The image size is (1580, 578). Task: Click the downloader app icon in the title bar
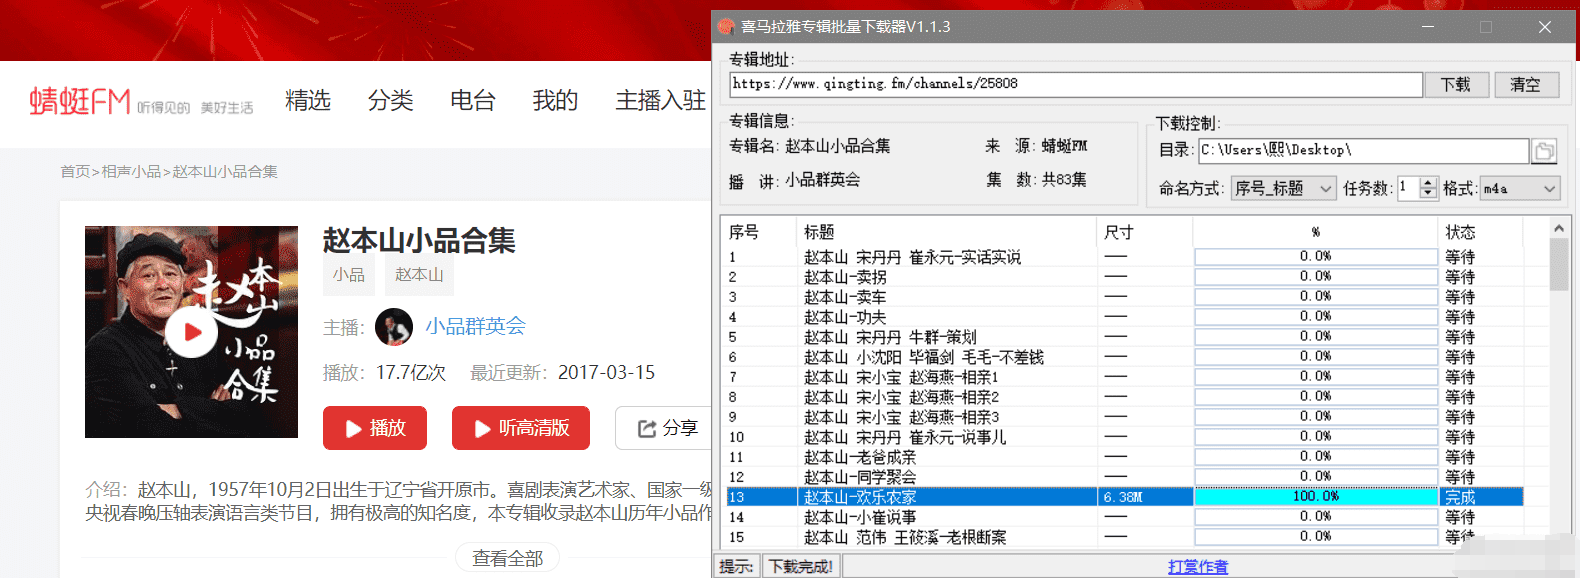coord(726,27)
